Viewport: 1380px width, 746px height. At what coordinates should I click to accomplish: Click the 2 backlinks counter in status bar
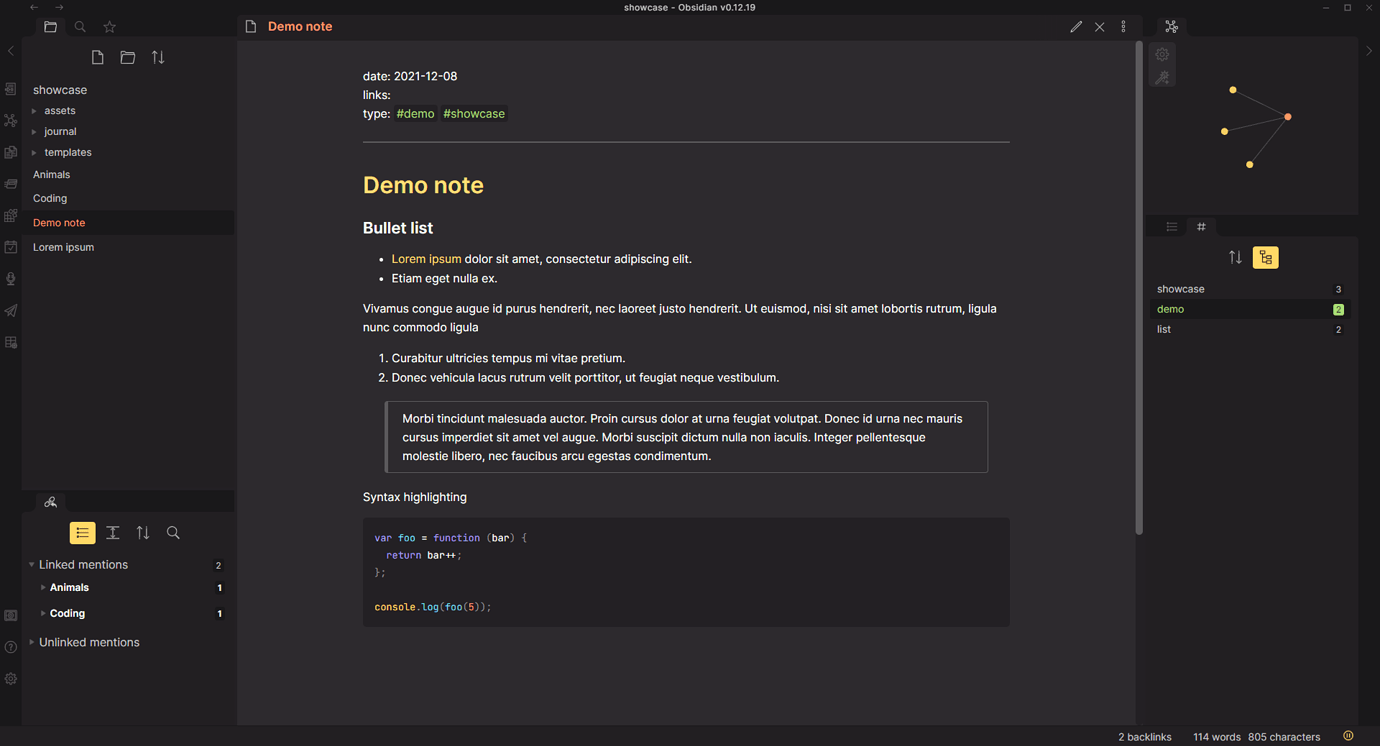[1144, 737]
